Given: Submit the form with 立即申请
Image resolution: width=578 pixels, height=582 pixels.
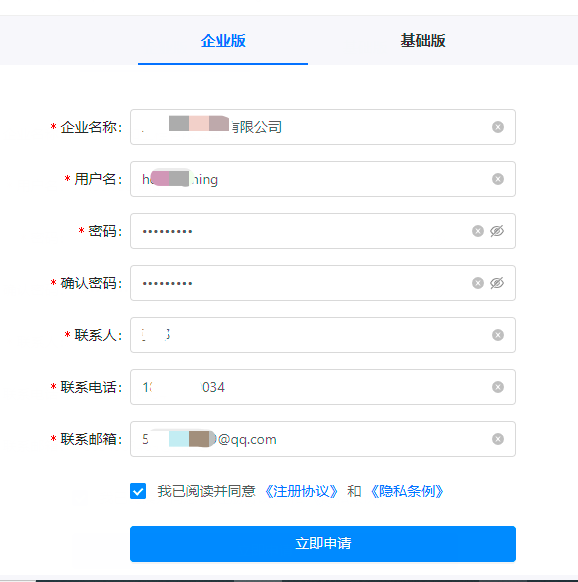Looking at the screenshot, I should tap(323, 543).
